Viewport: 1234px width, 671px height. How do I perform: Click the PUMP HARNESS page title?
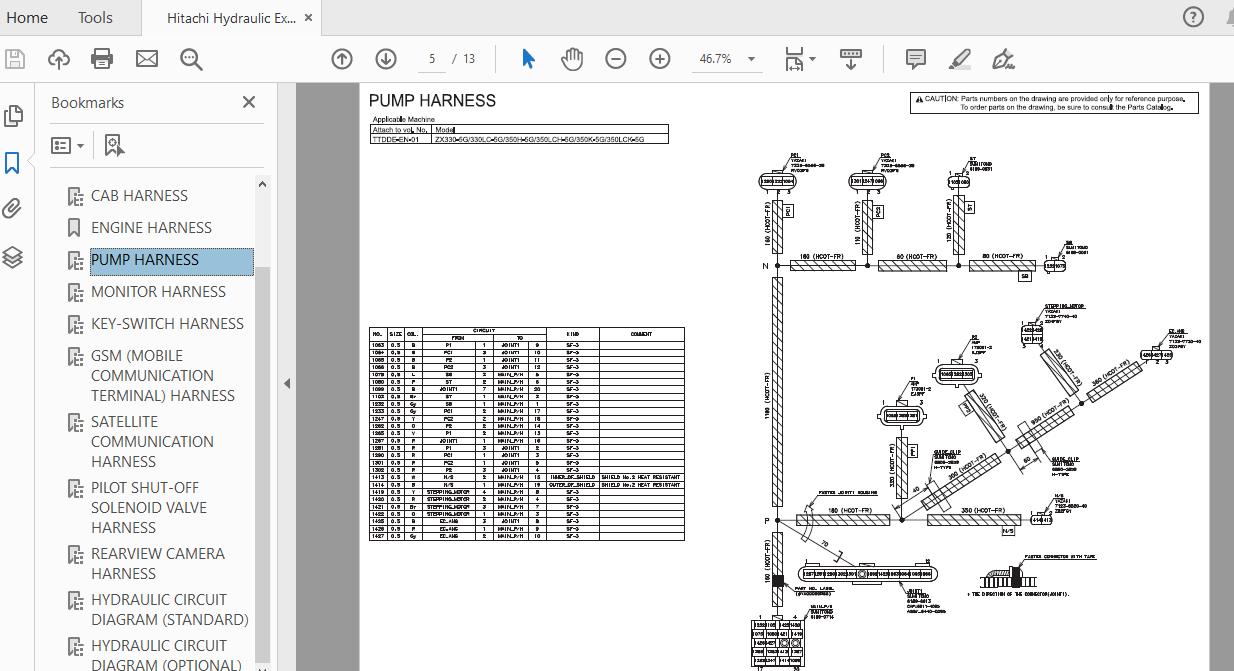(432, 100)
